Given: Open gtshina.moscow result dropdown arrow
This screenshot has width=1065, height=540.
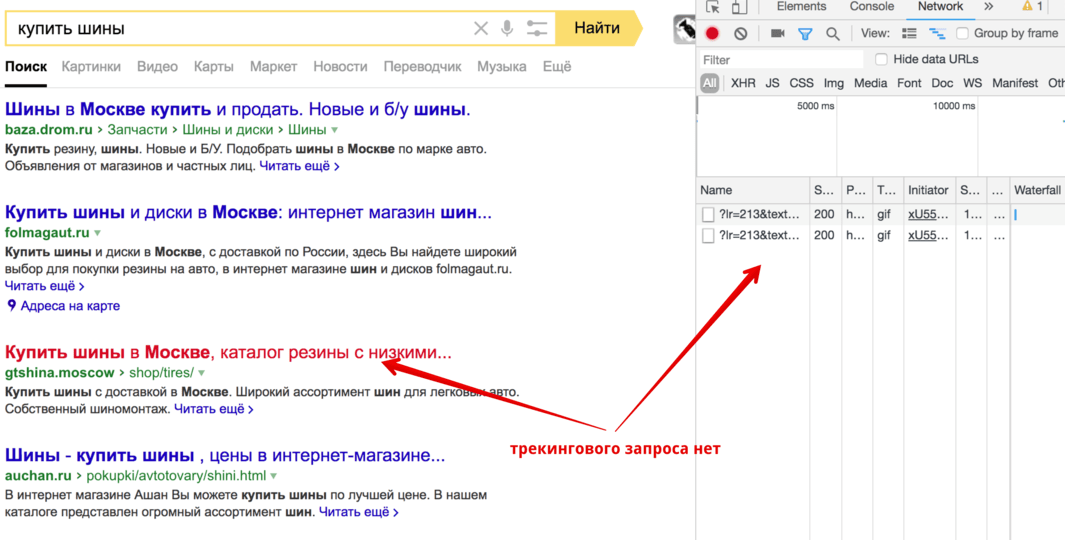Looking at the screenshot, I should tap(201, 373).
